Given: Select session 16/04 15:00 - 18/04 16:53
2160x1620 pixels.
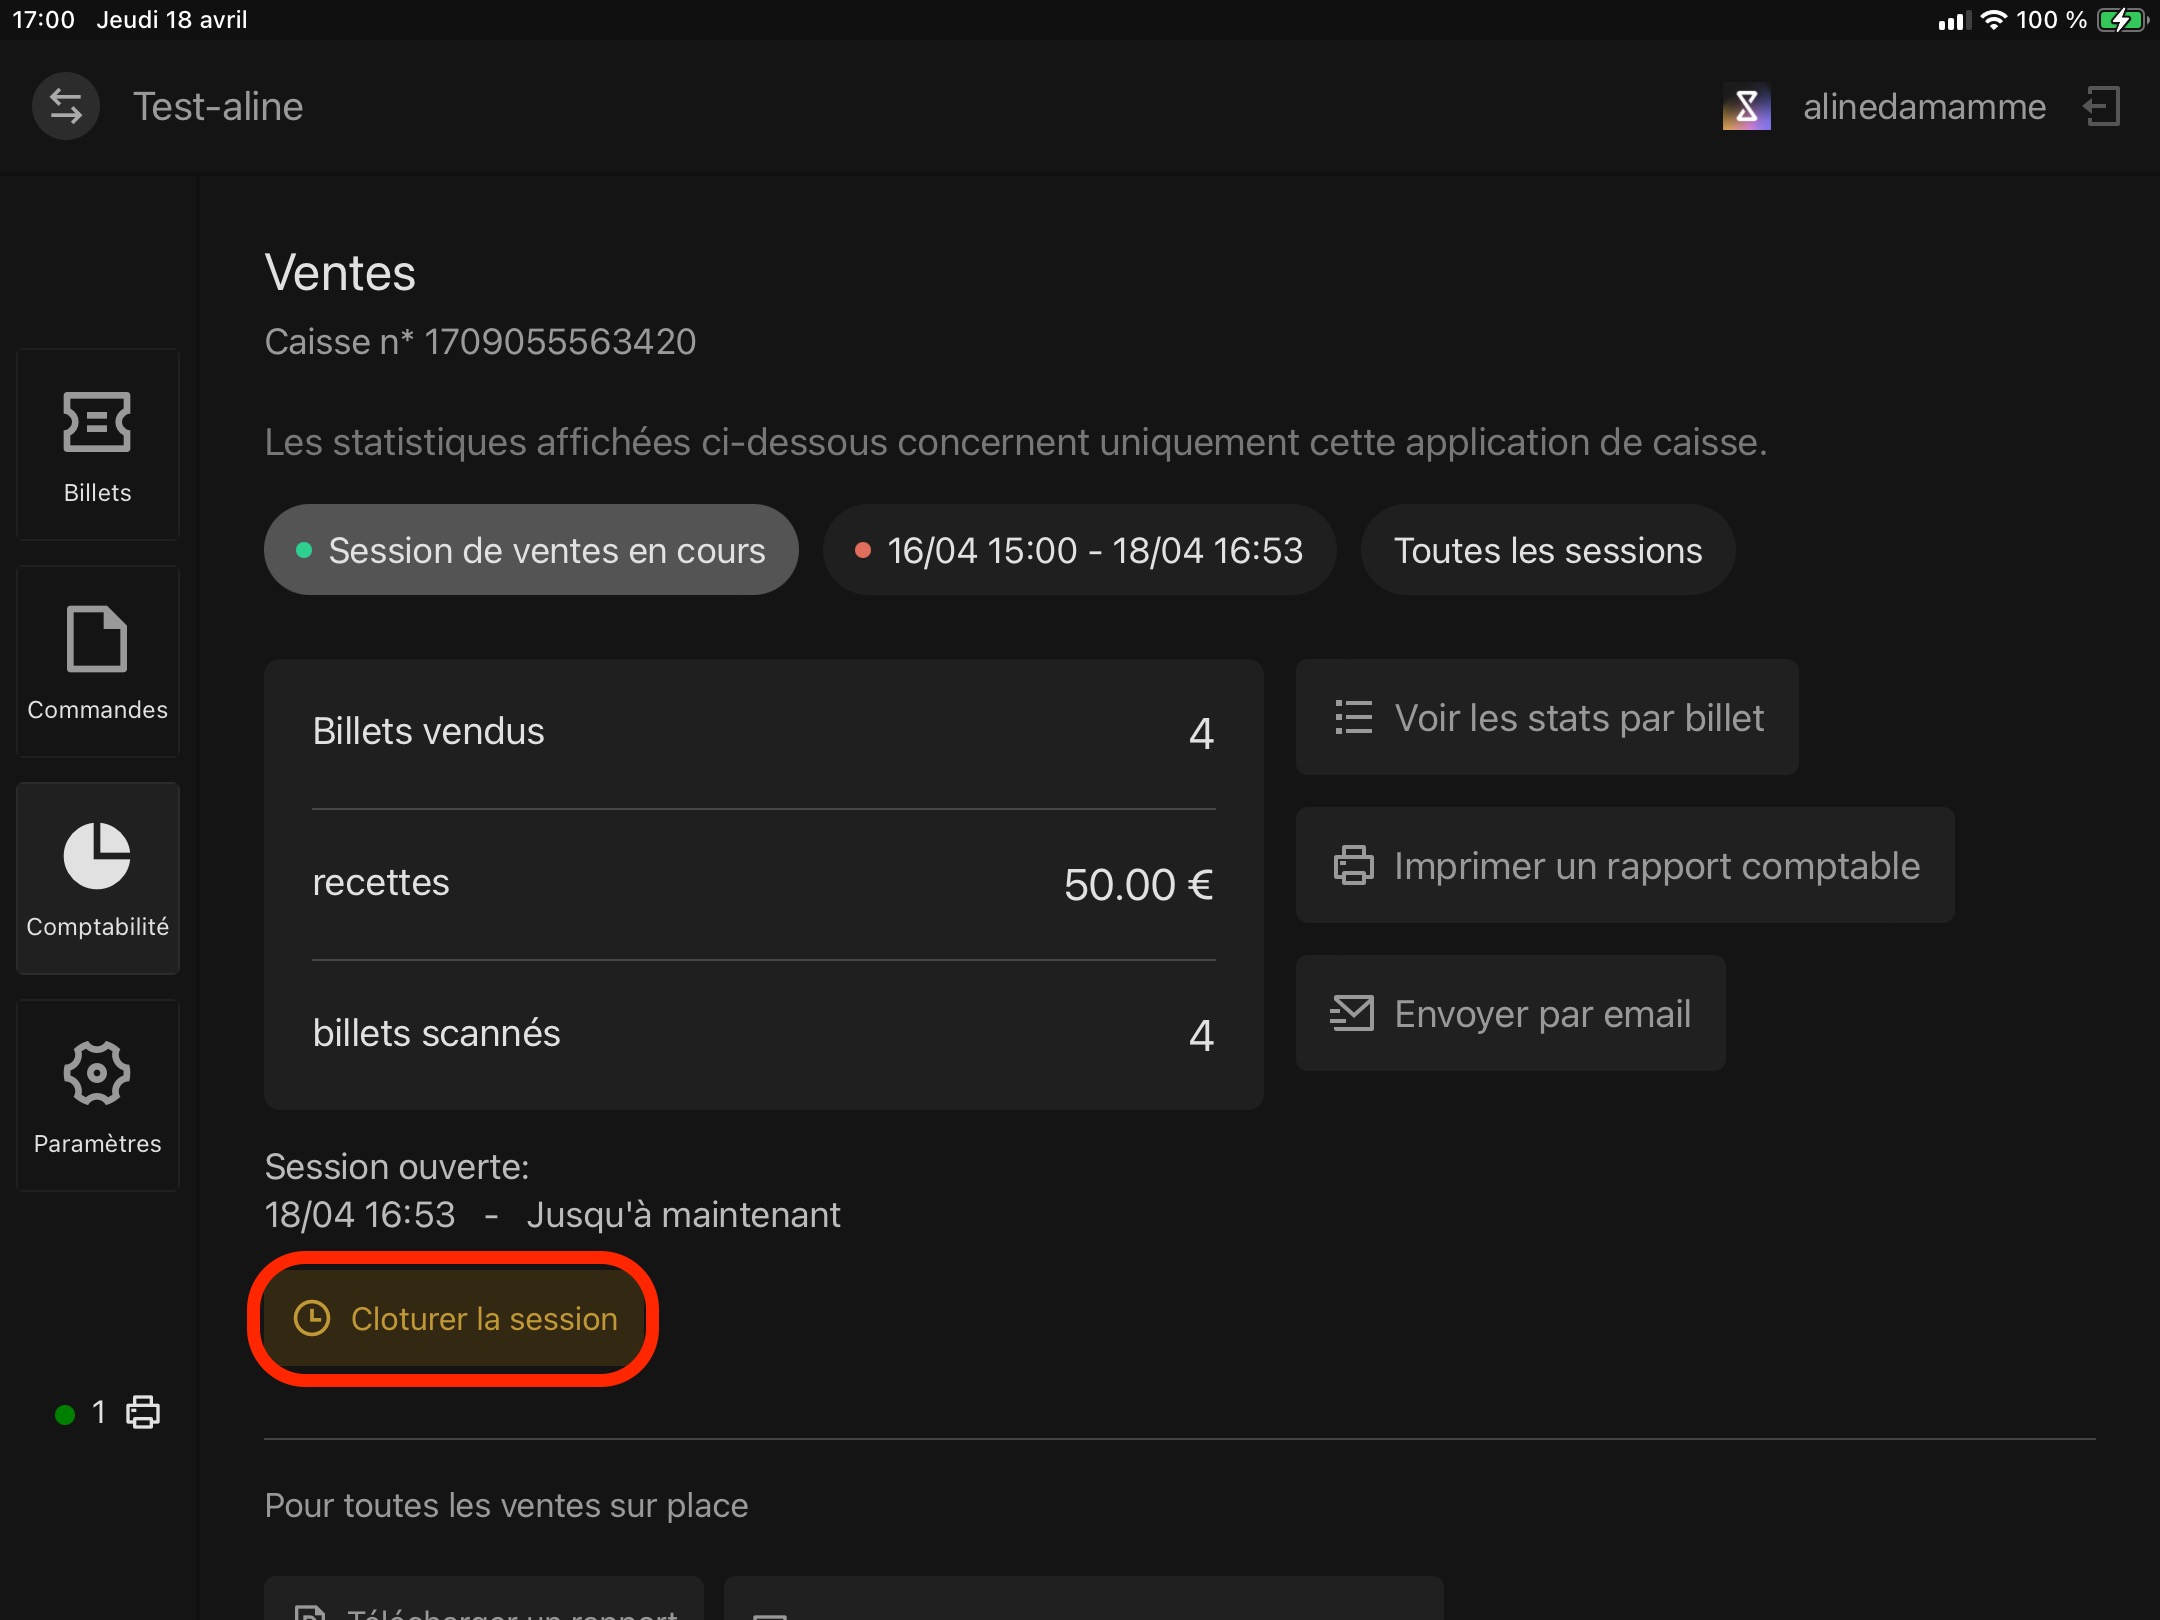Looking at the screenshot, I should coord(1079,550).
